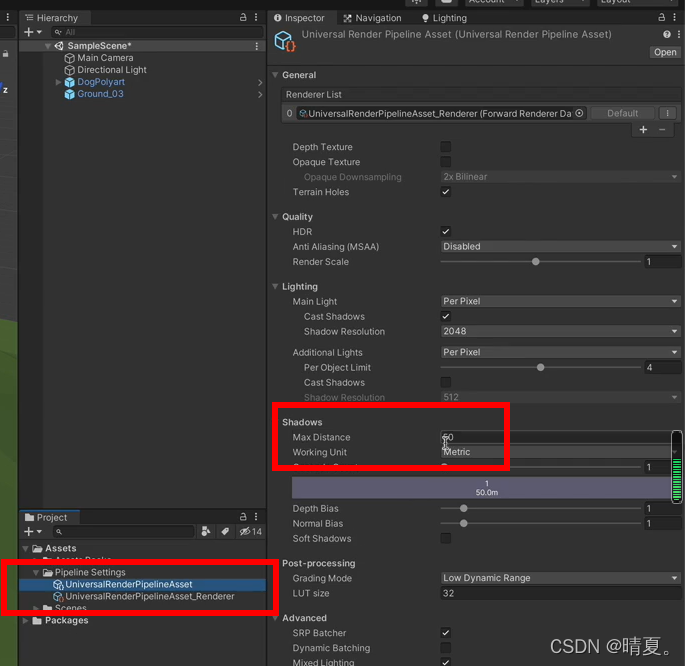Lock the Inspector panel
Screen dimensions: 685x666
[x=661, y=17]
